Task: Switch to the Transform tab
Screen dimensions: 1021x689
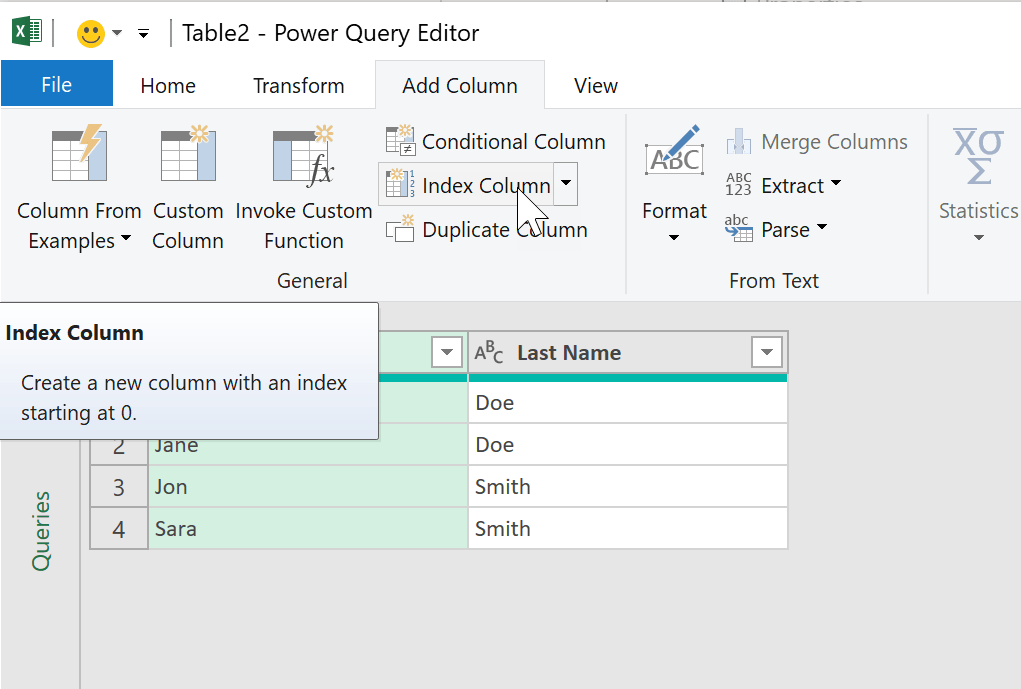Action: pyautogui.click(x=298, y=86)
